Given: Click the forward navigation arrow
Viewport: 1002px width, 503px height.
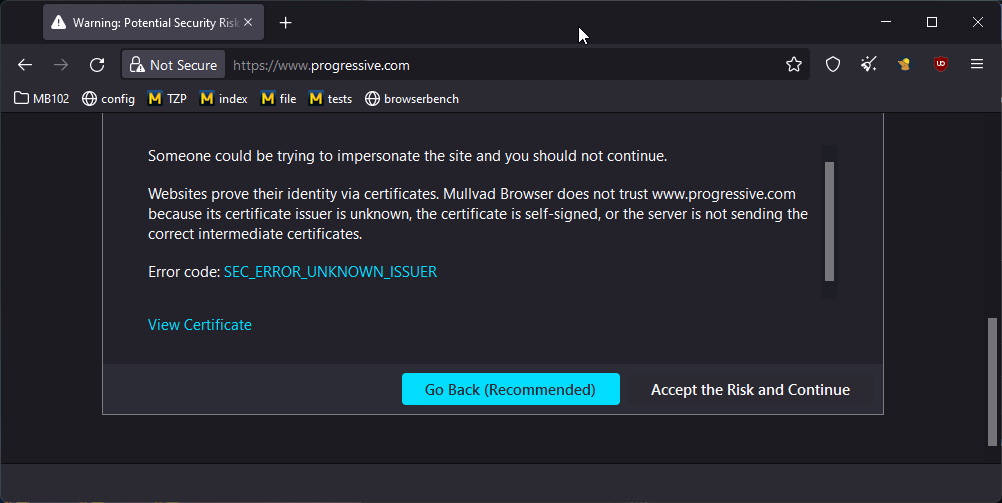Looking at the screenshot, I should 61,65.
